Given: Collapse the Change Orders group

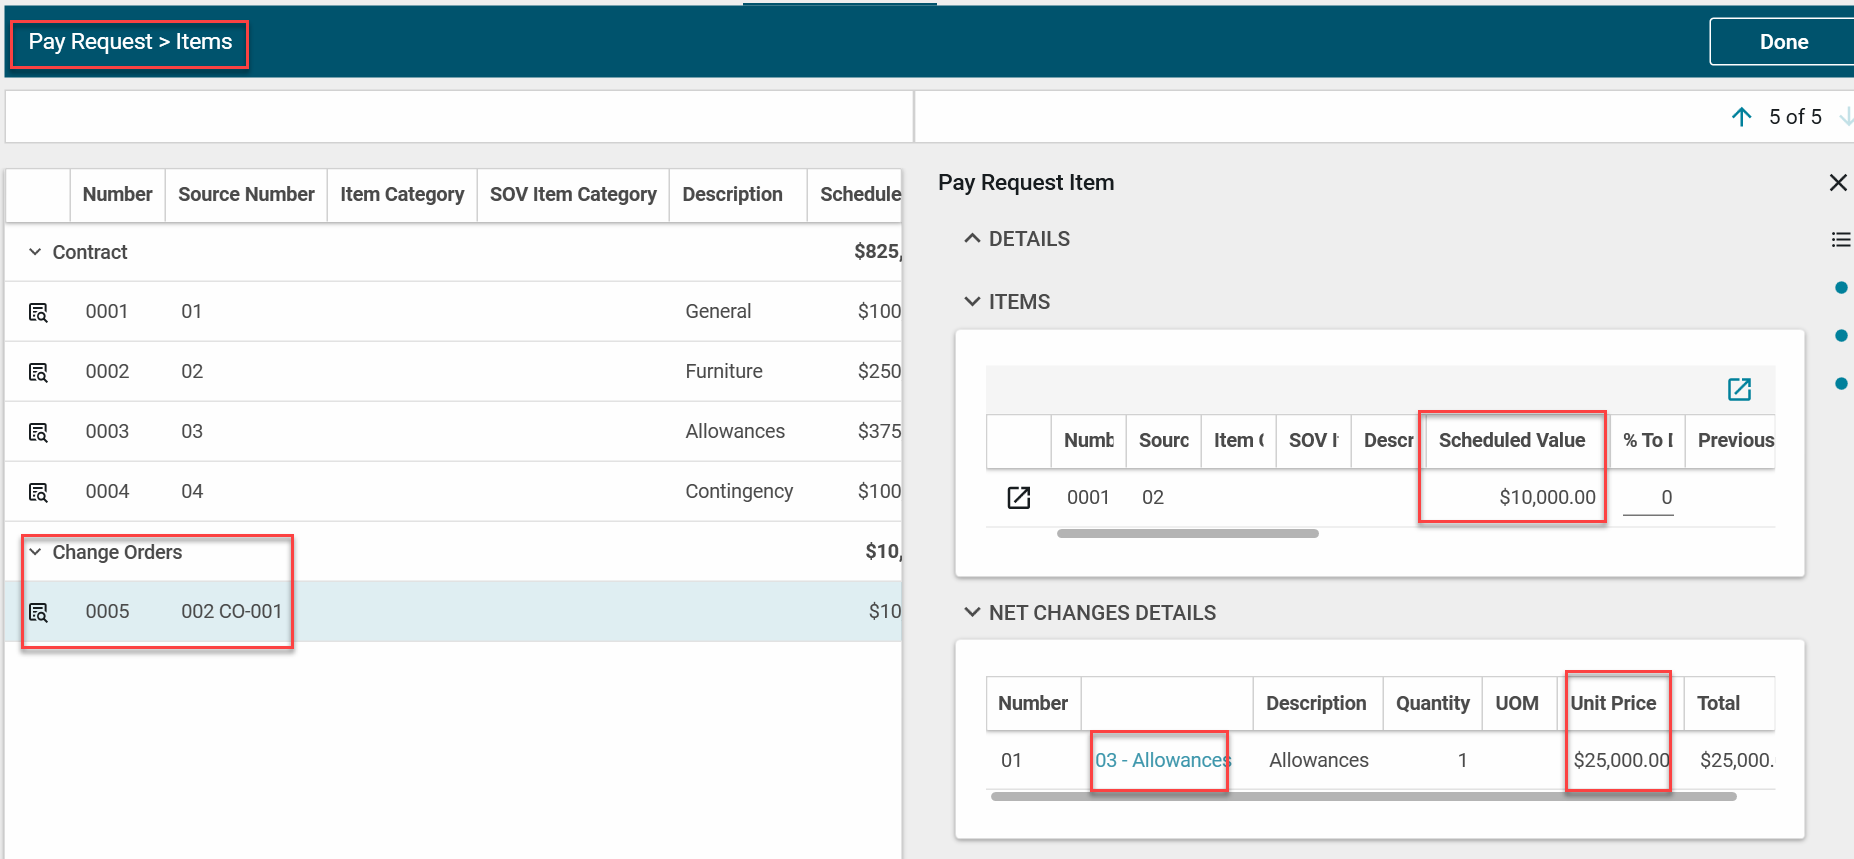Looking at the screenshot, I should (35, 552).
